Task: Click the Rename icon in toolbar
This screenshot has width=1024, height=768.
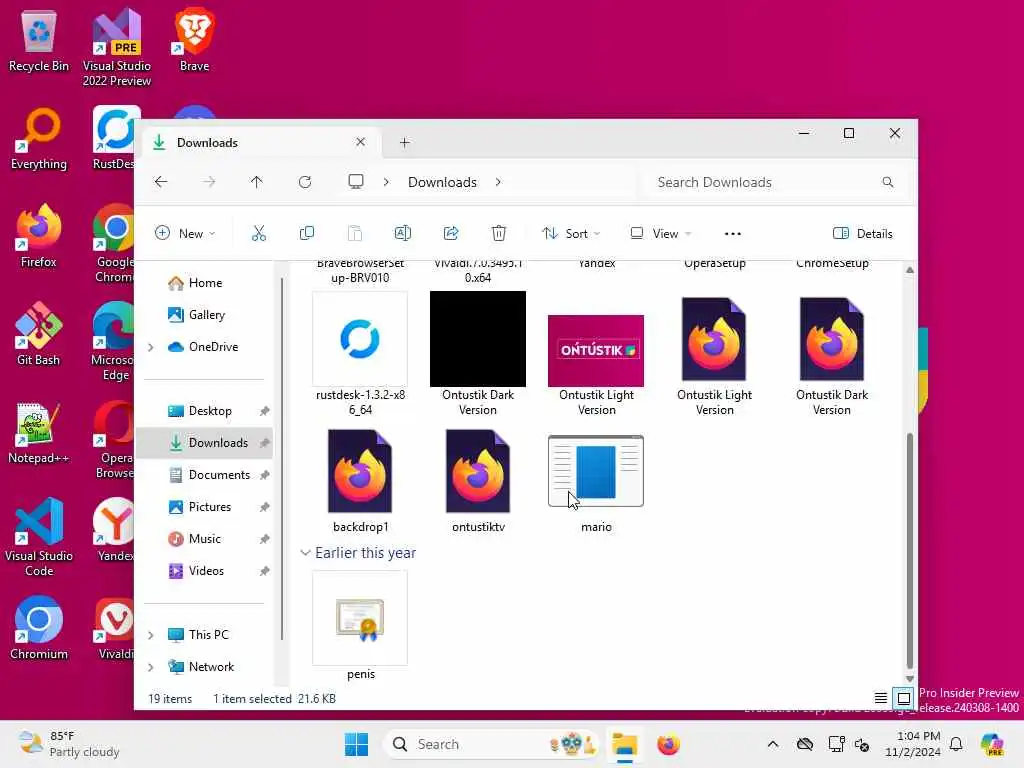Action: pos(403,233)
